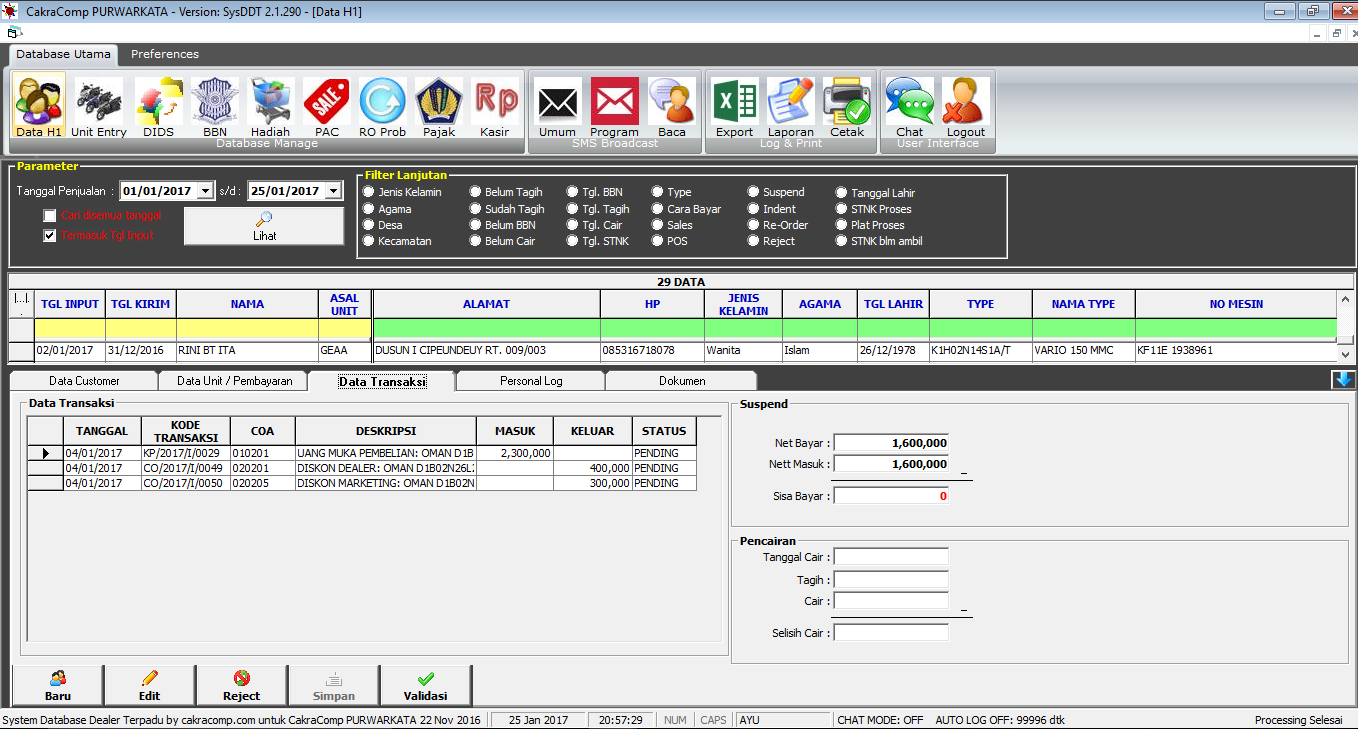Click the BBN police emblem icon
The height and width of the screenshot is (729, 1358).
click(x=214, y=104)
